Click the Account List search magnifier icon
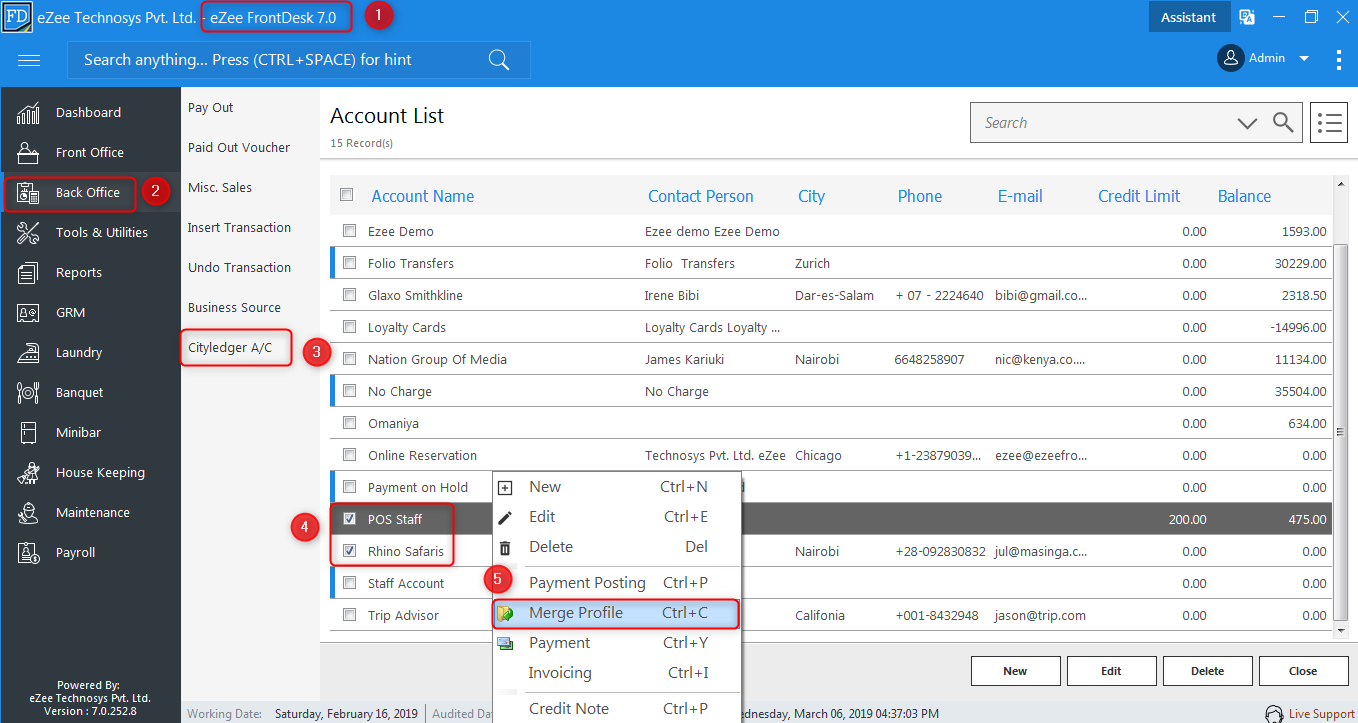 pyautogui.click(x=1283, y=123)
